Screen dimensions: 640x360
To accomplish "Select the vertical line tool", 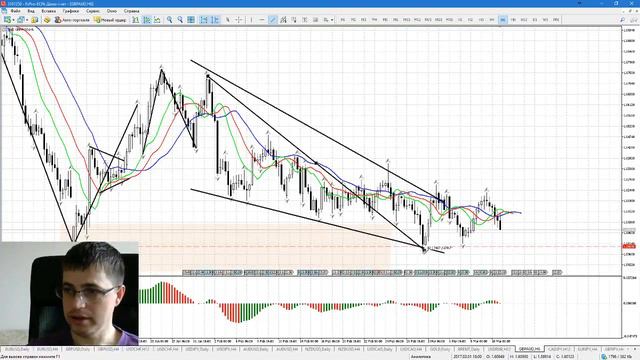I will [251, 20].
